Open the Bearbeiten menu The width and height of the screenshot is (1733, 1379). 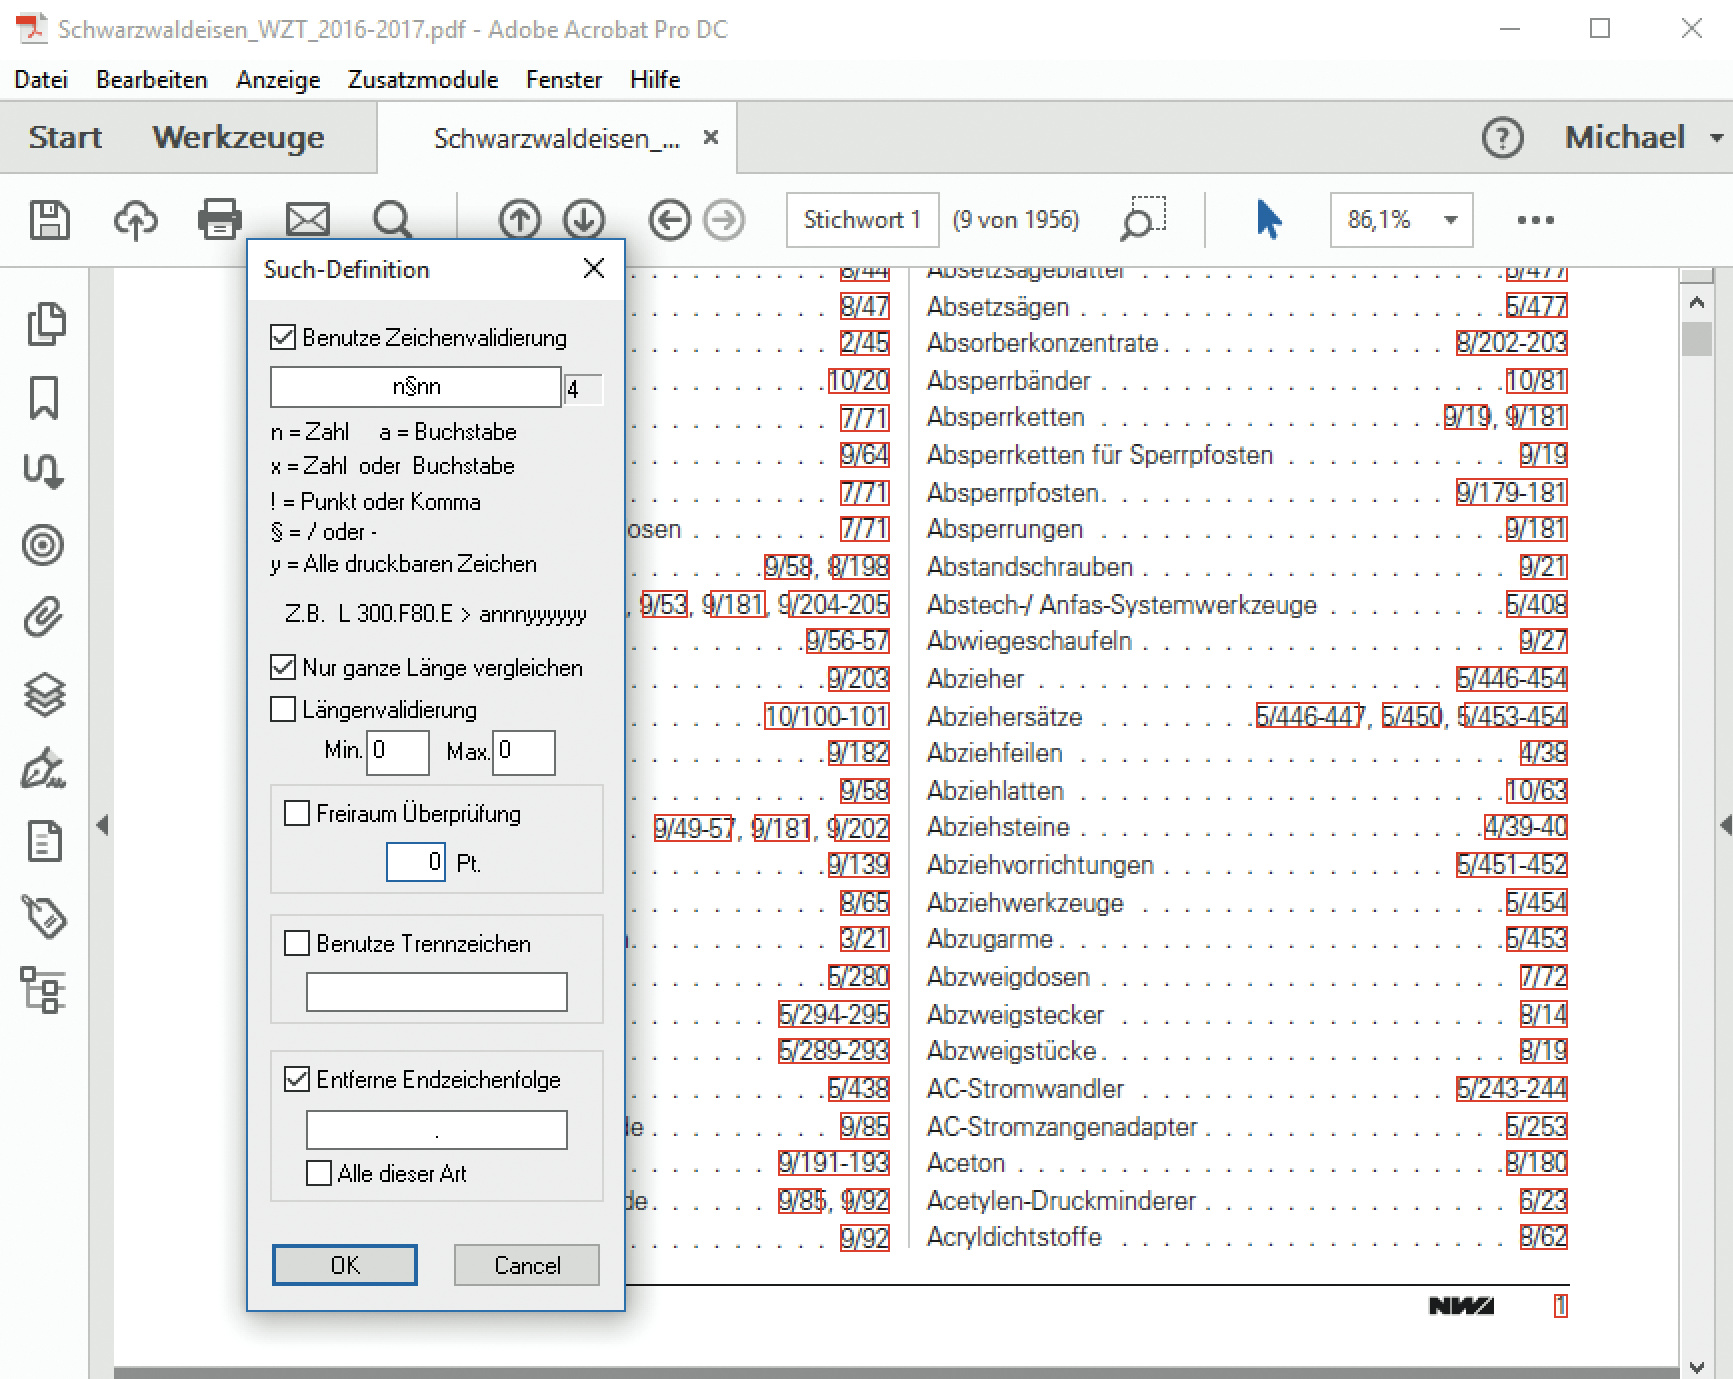(x=151, y=80)
